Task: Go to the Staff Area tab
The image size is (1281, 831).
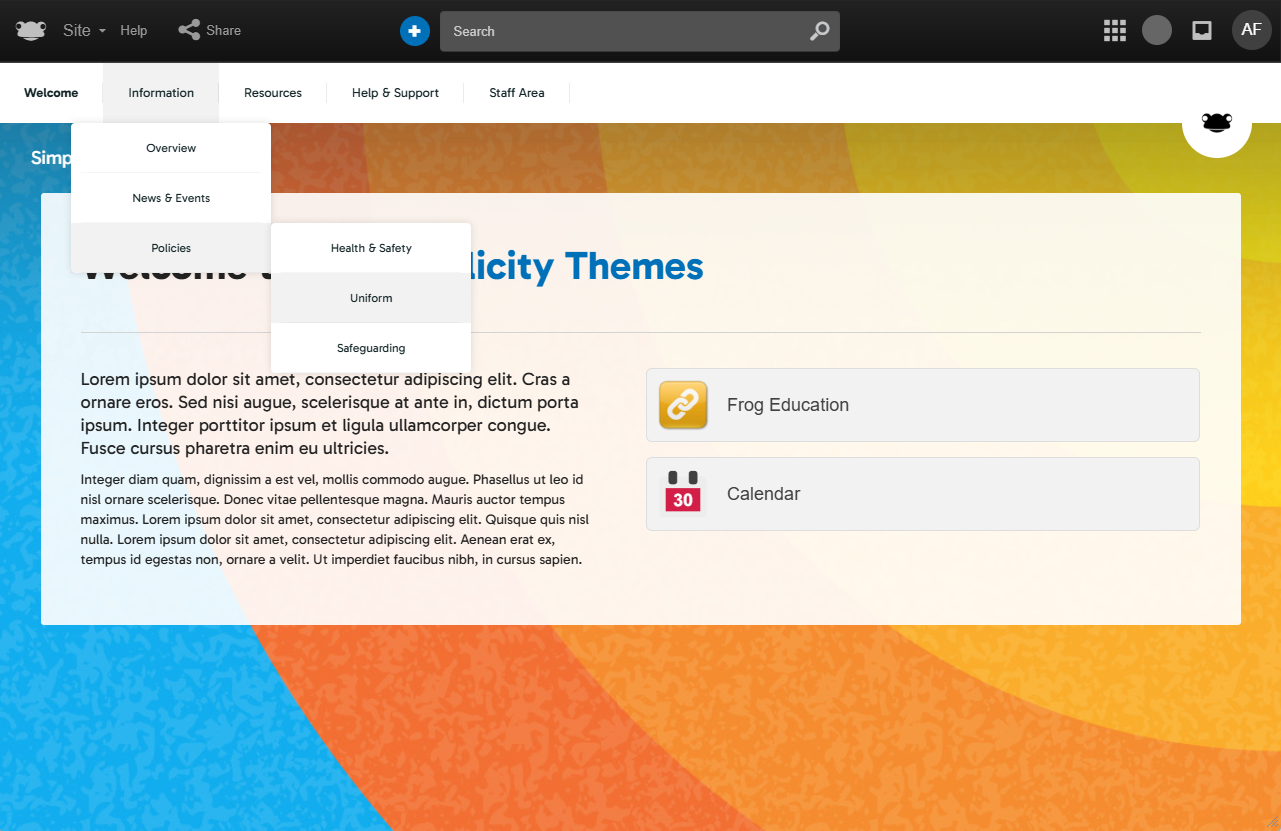Action: (x=517, y=93)
